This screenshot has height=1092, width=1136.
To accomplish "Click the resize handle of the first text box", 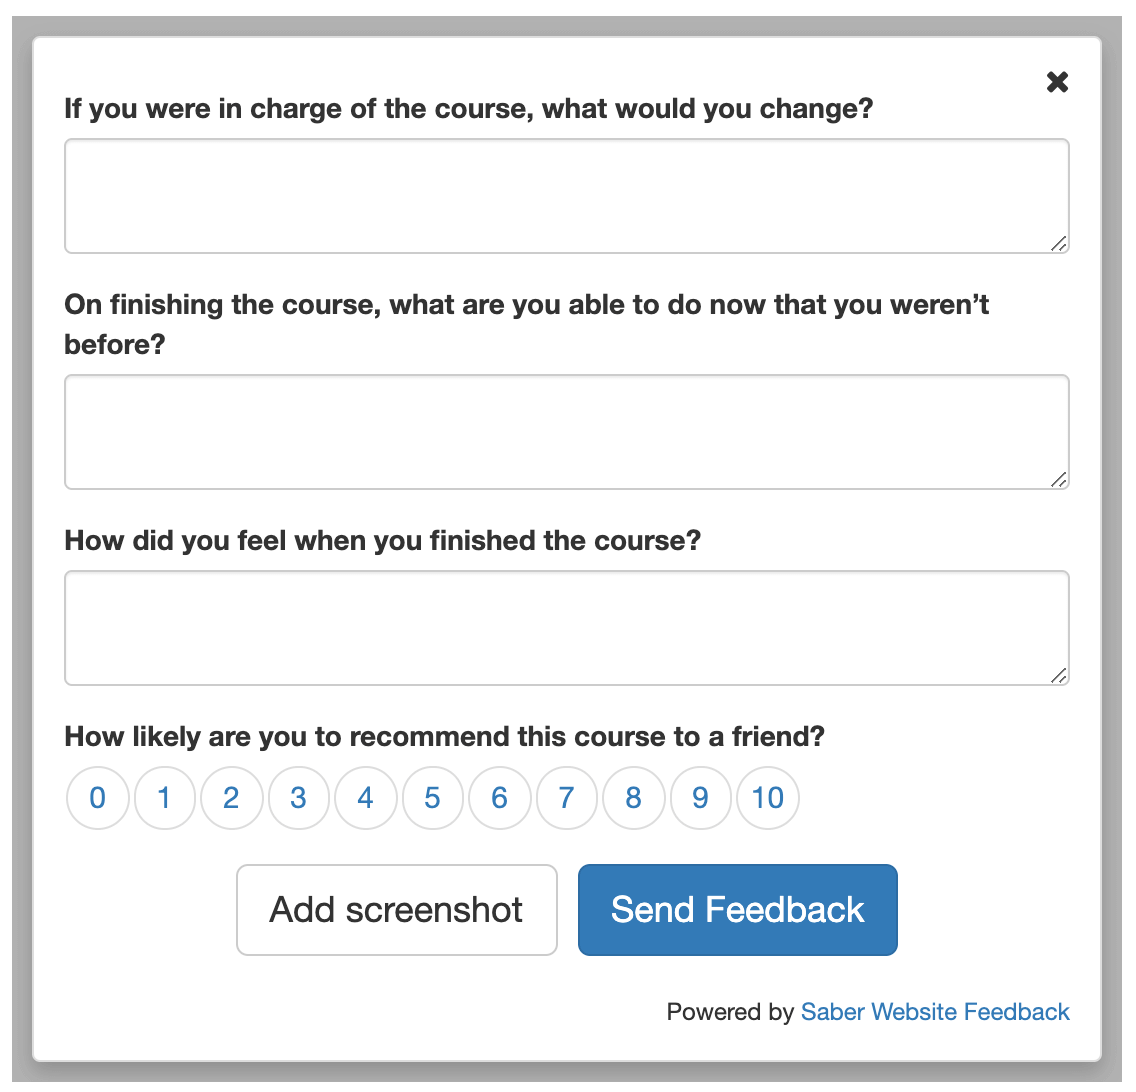I will [1059, 243].
